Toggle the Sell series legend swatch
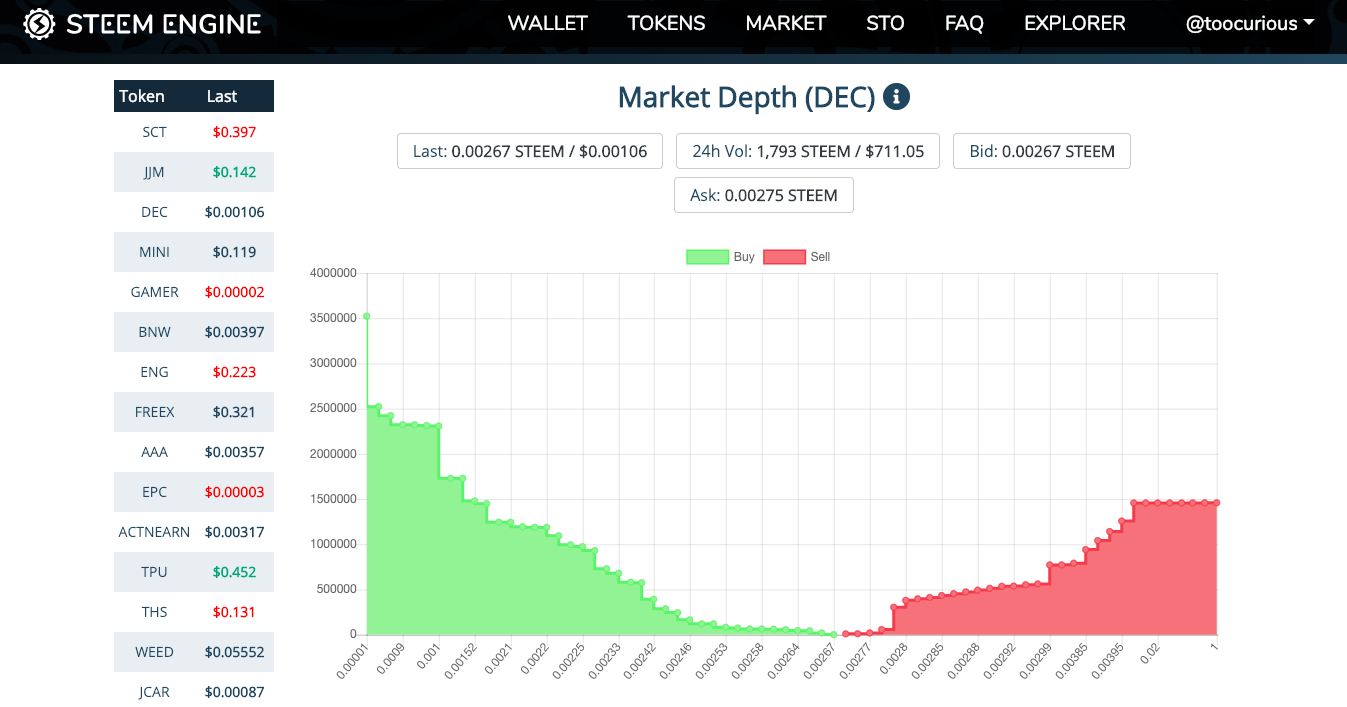The height and width of the screenshot is (707, 1347). pyautogui.click(x=784, y=257)
